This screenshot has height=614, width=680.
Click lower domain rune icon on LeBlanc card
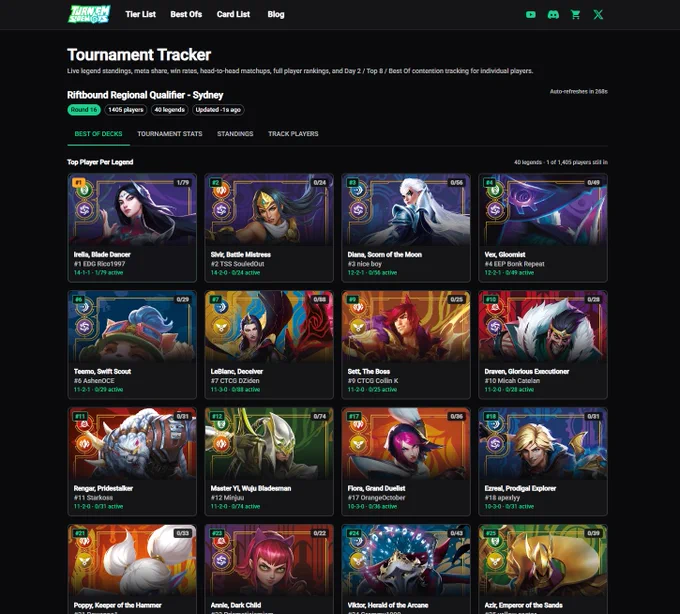pyautogui.click(x=221, y=327)
